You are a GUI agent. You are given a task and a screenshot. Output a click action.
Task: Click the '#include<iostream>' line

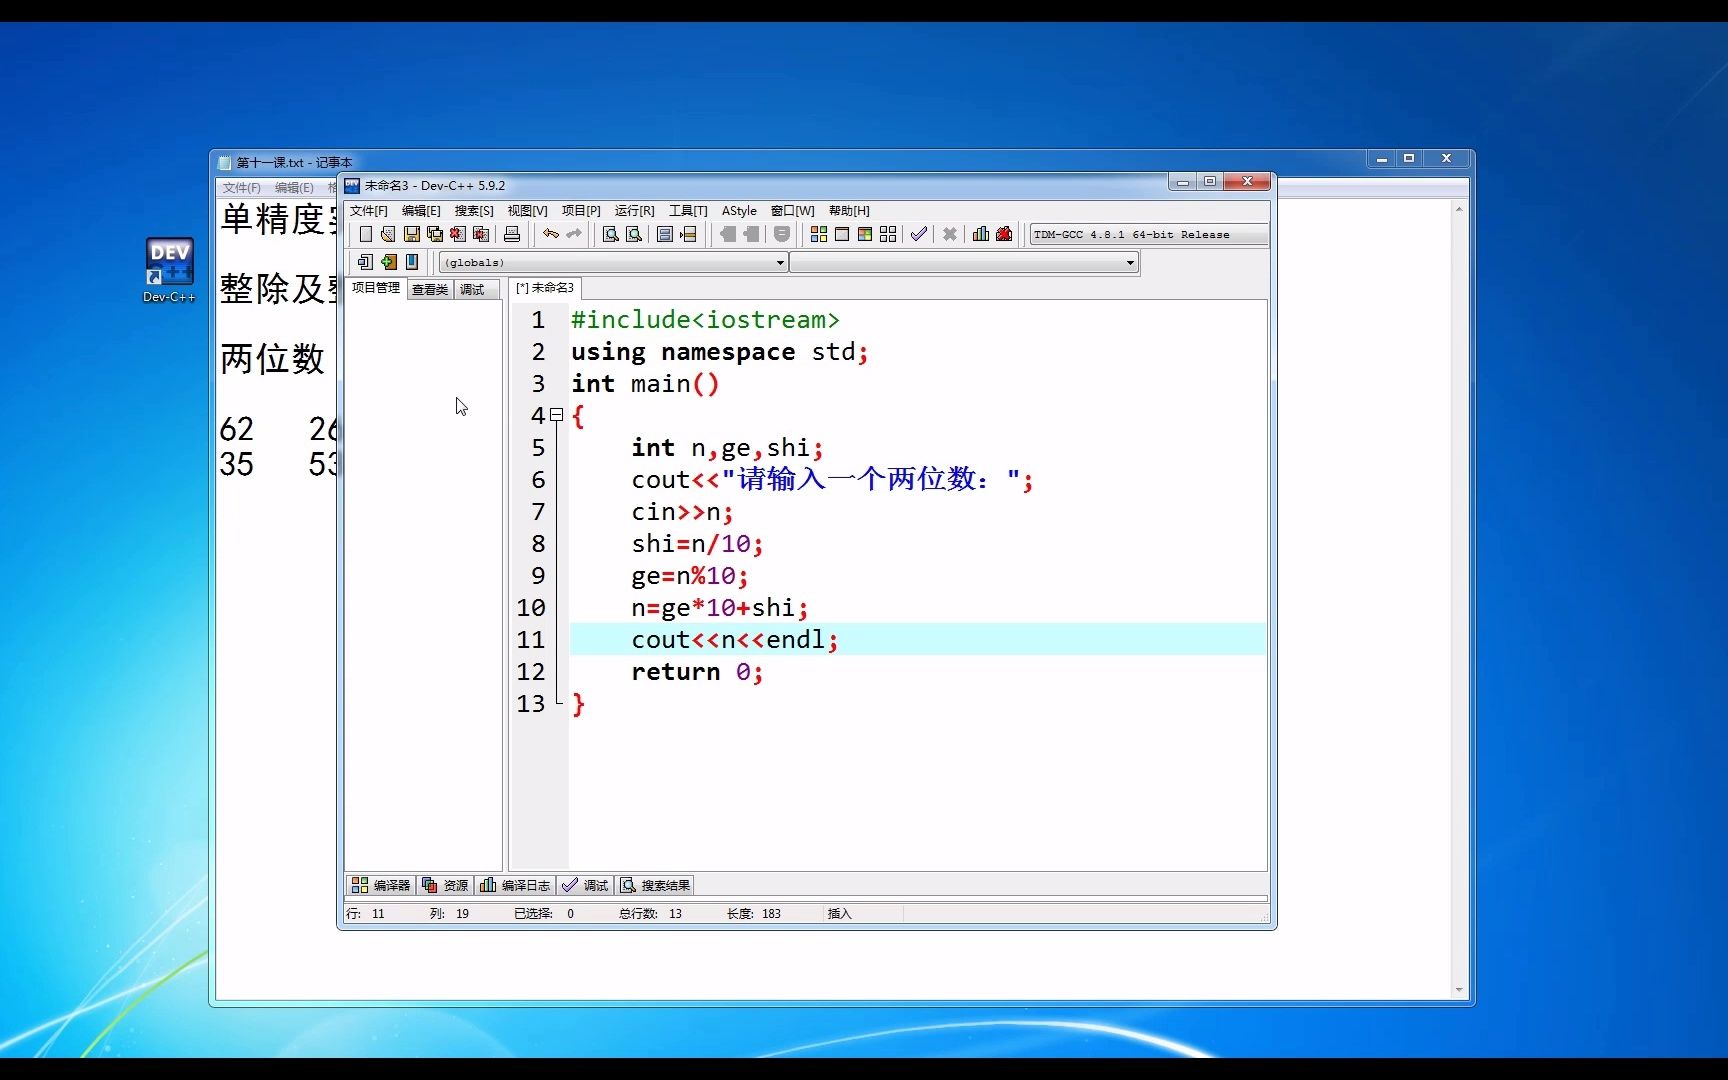(705, 320)
